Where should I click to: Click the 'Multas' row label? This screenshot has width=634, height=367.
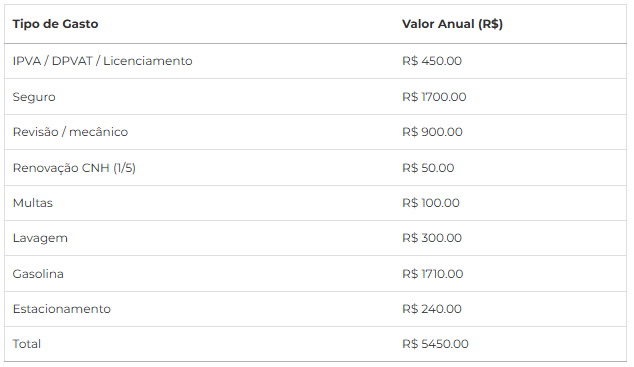click(33, 203)
